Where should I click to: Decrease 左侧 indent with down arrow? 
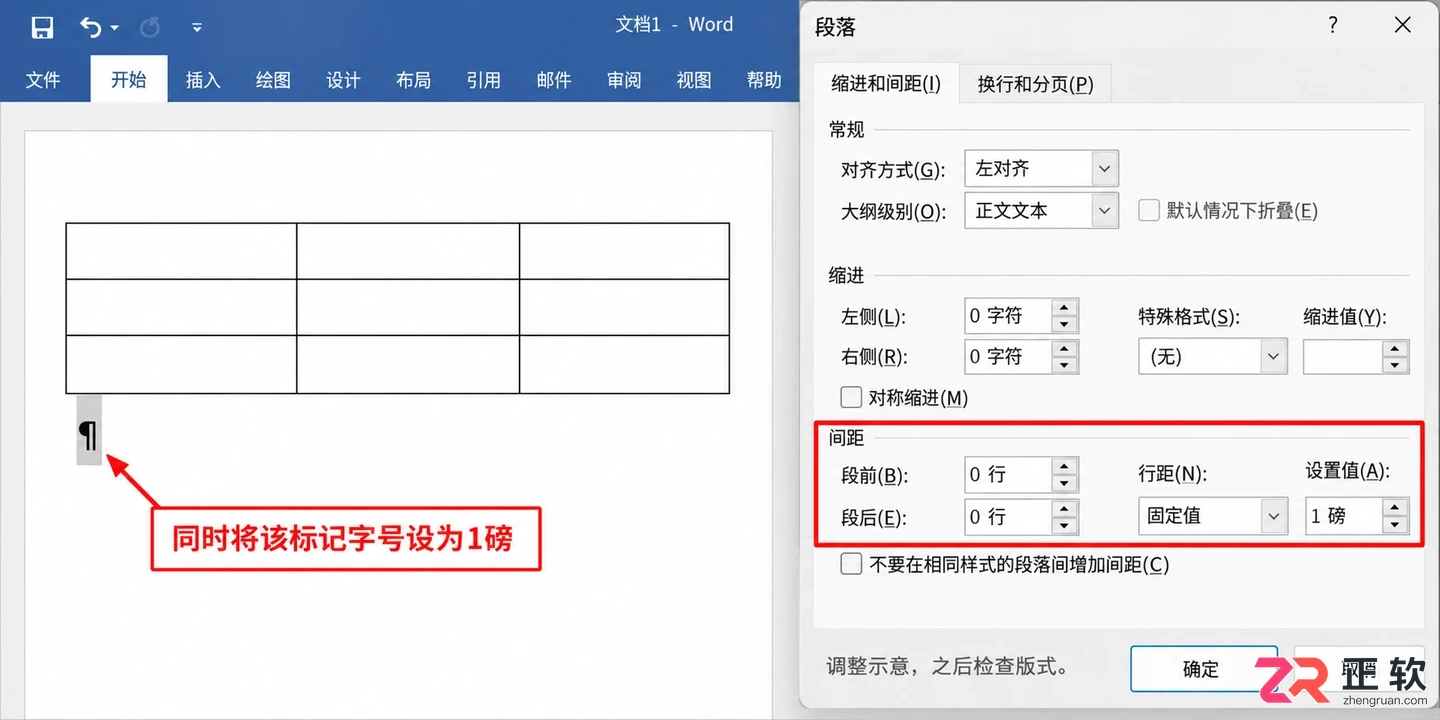point(1065,325)
